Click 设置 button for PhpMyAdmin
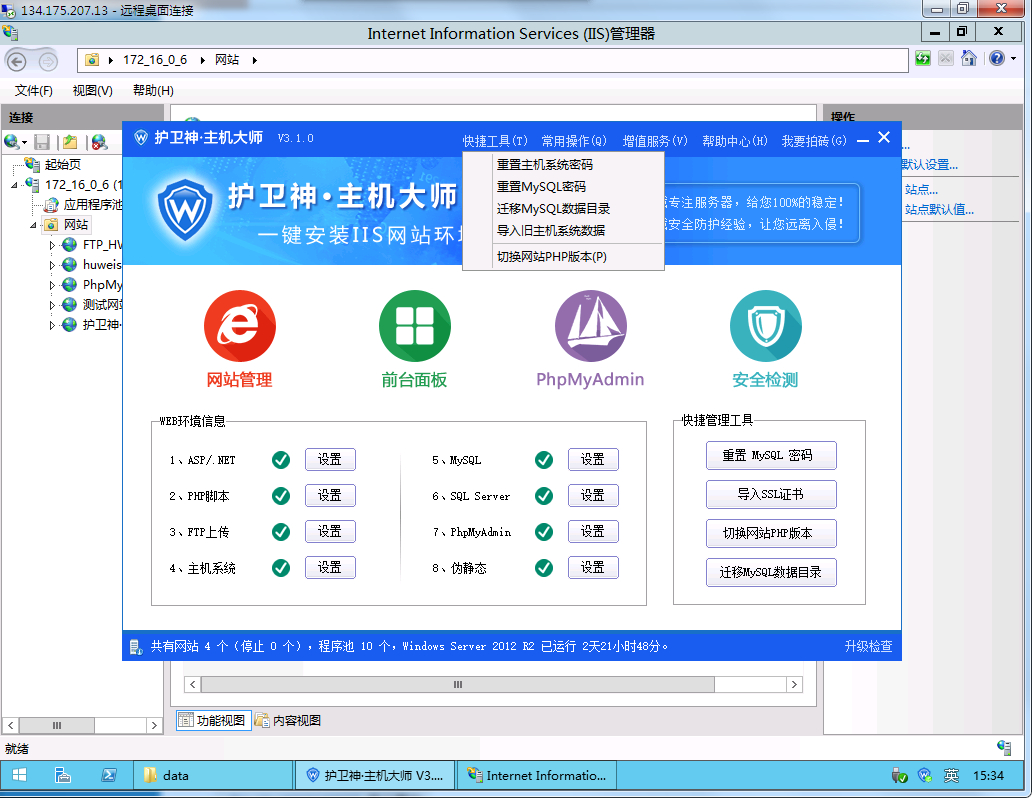This screenshot has height=798, width=1032. point(593,531)
